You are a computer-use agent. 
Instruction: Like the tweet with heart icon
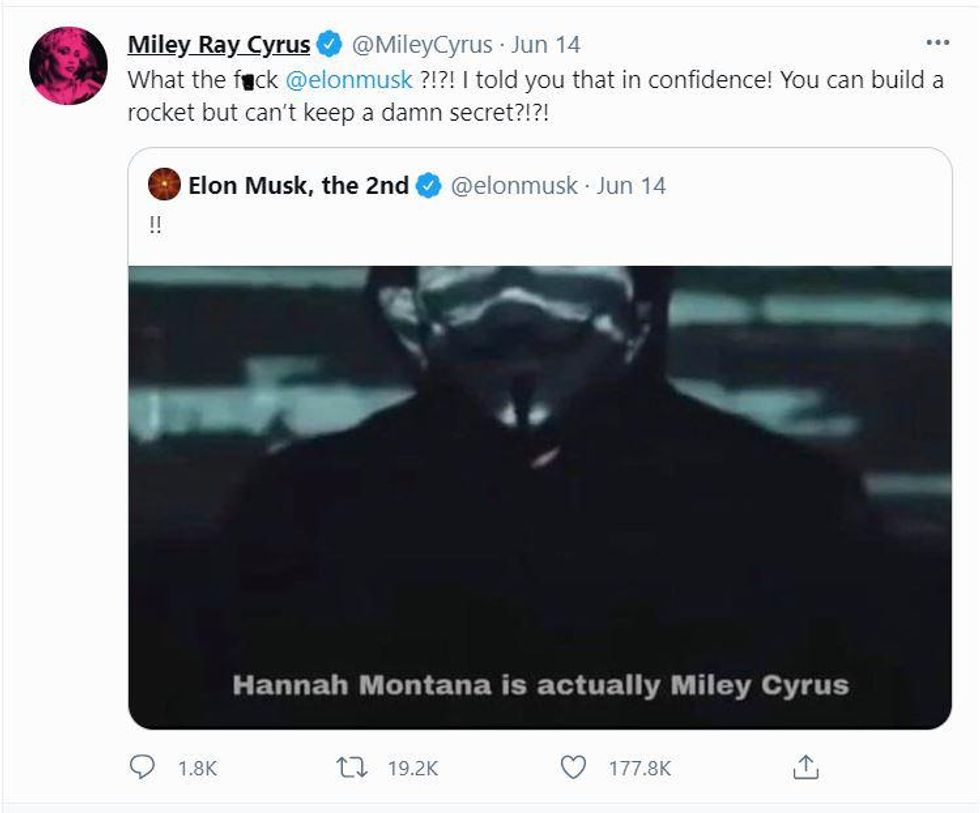[x=573, y=767]
